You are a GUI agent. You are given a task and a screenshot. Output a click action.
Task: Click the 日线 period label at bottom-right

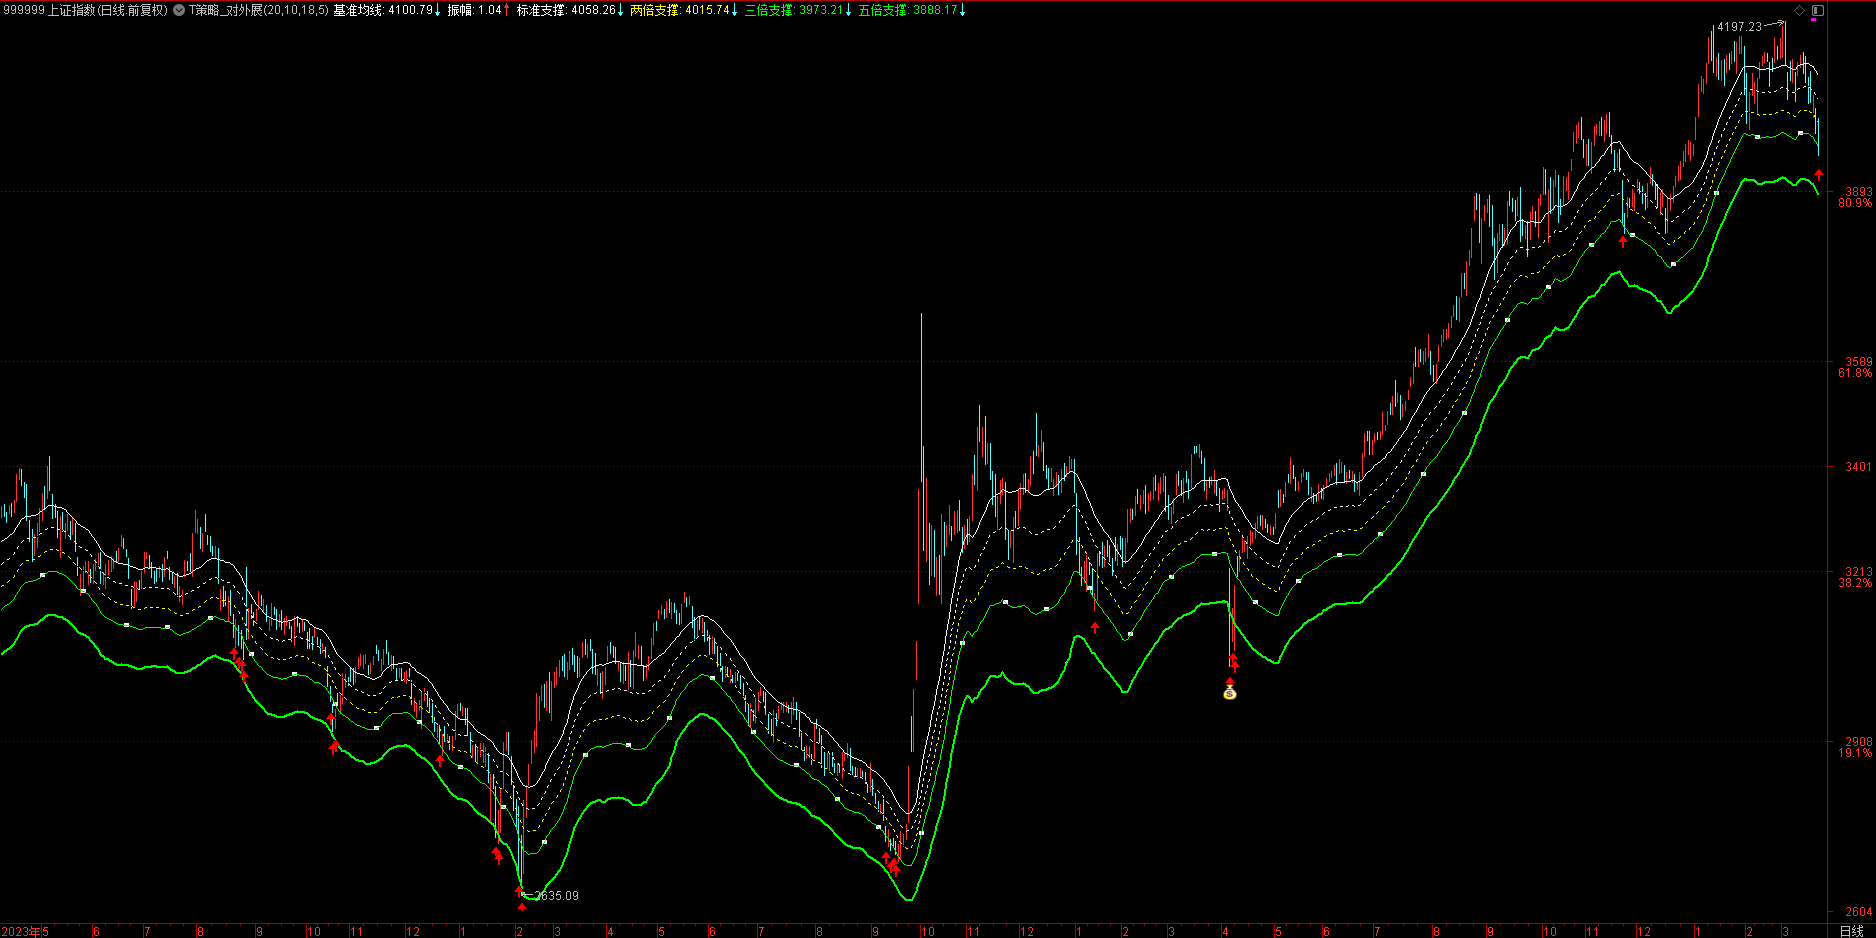pos(1851,931)
